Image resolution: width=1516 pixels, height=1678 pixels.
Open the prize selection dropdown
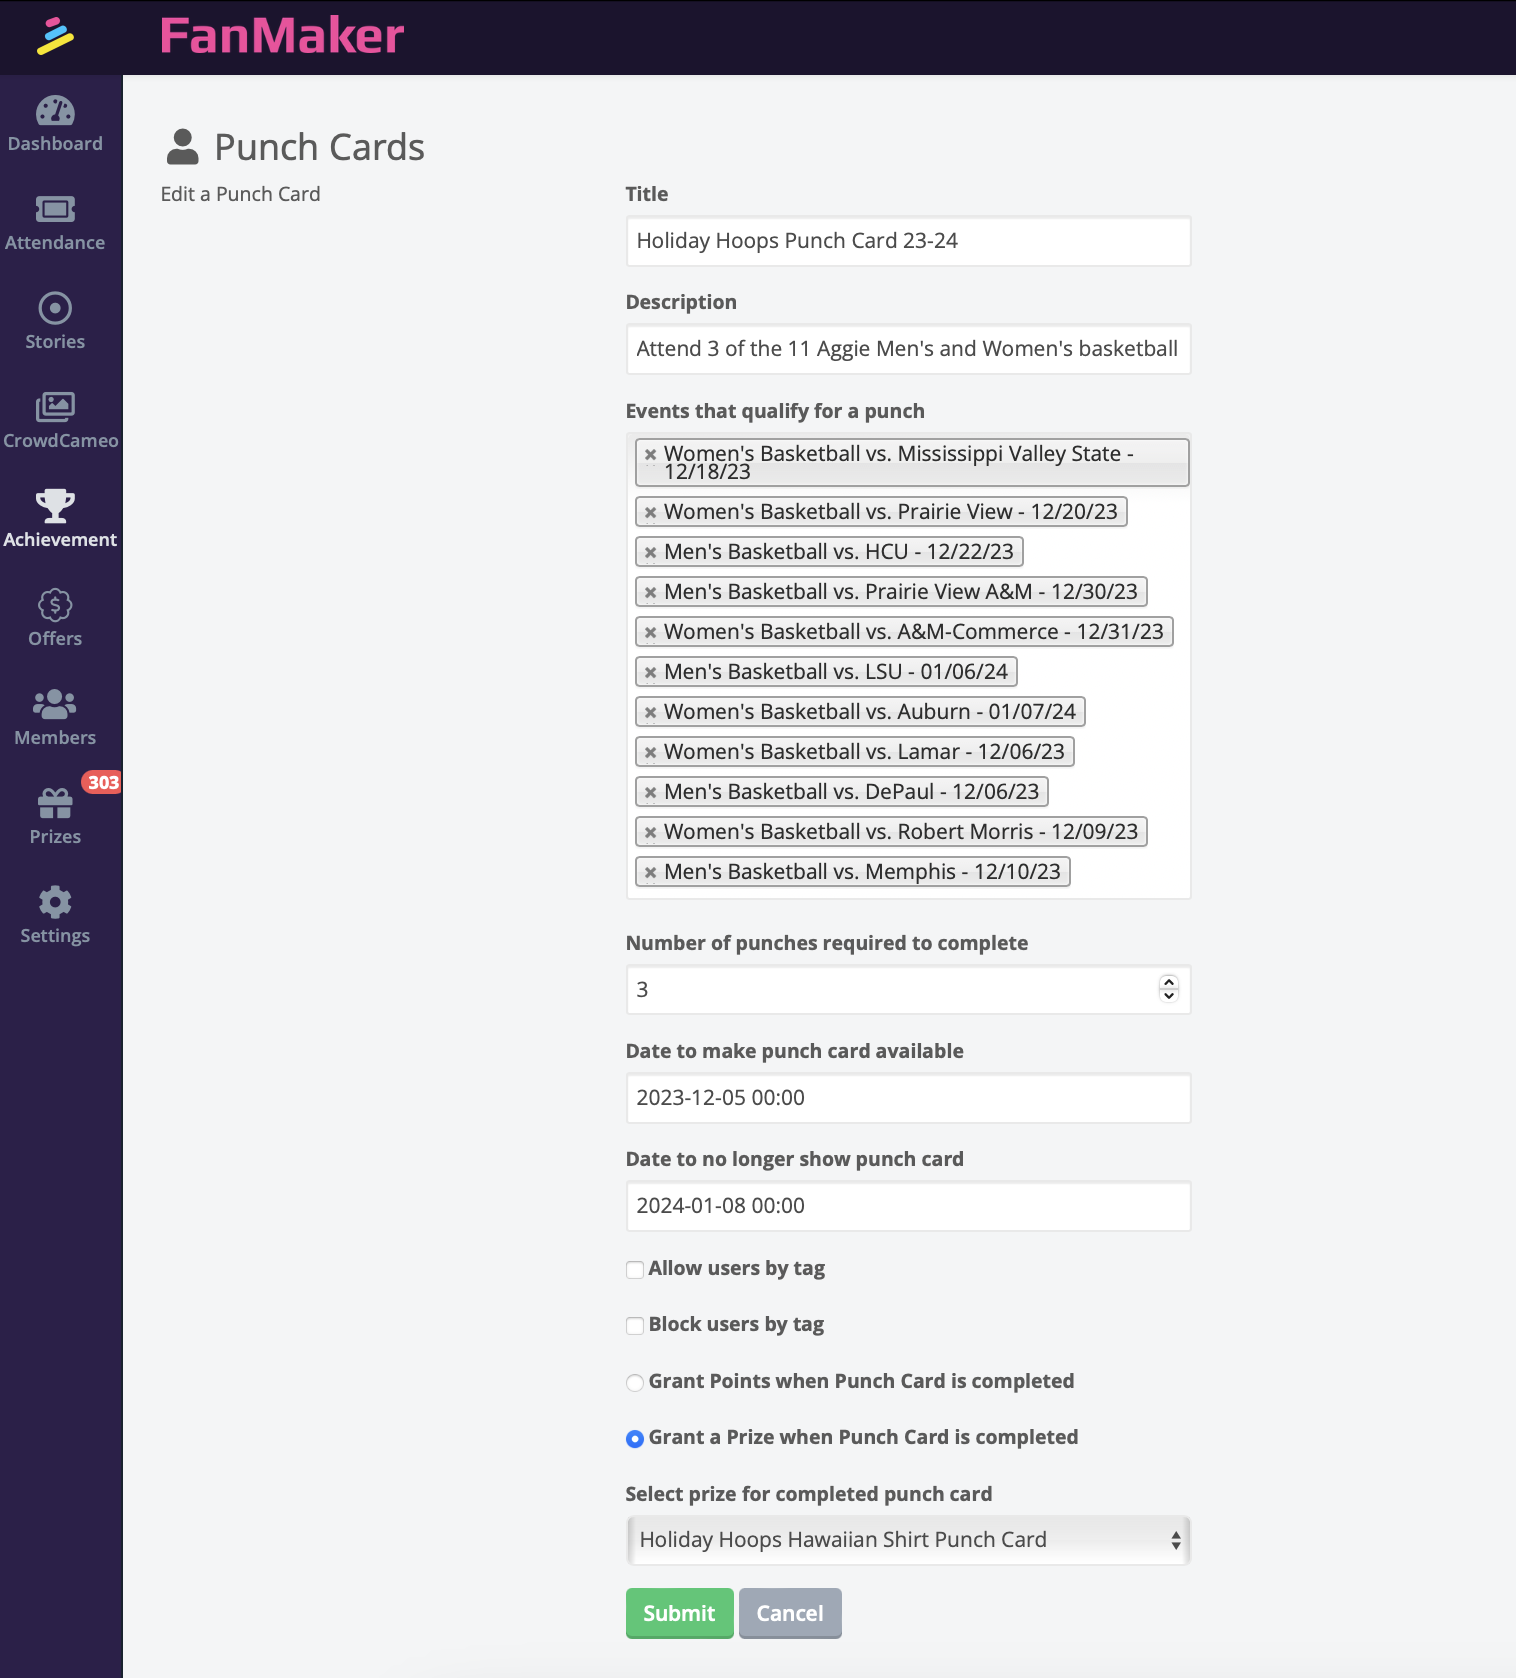coord(908,1540)
